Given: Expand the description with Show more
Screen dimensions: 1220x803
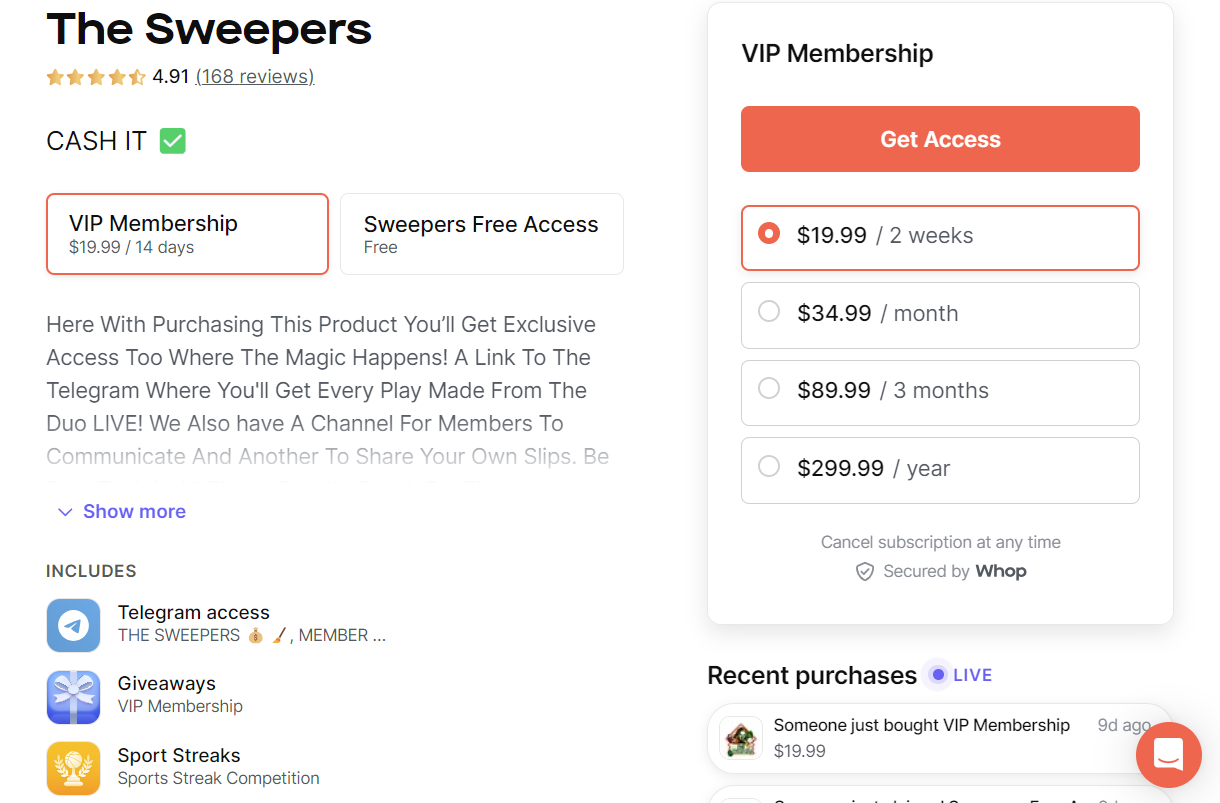Looking at the screenshot, I should click(x=134, y=511).
